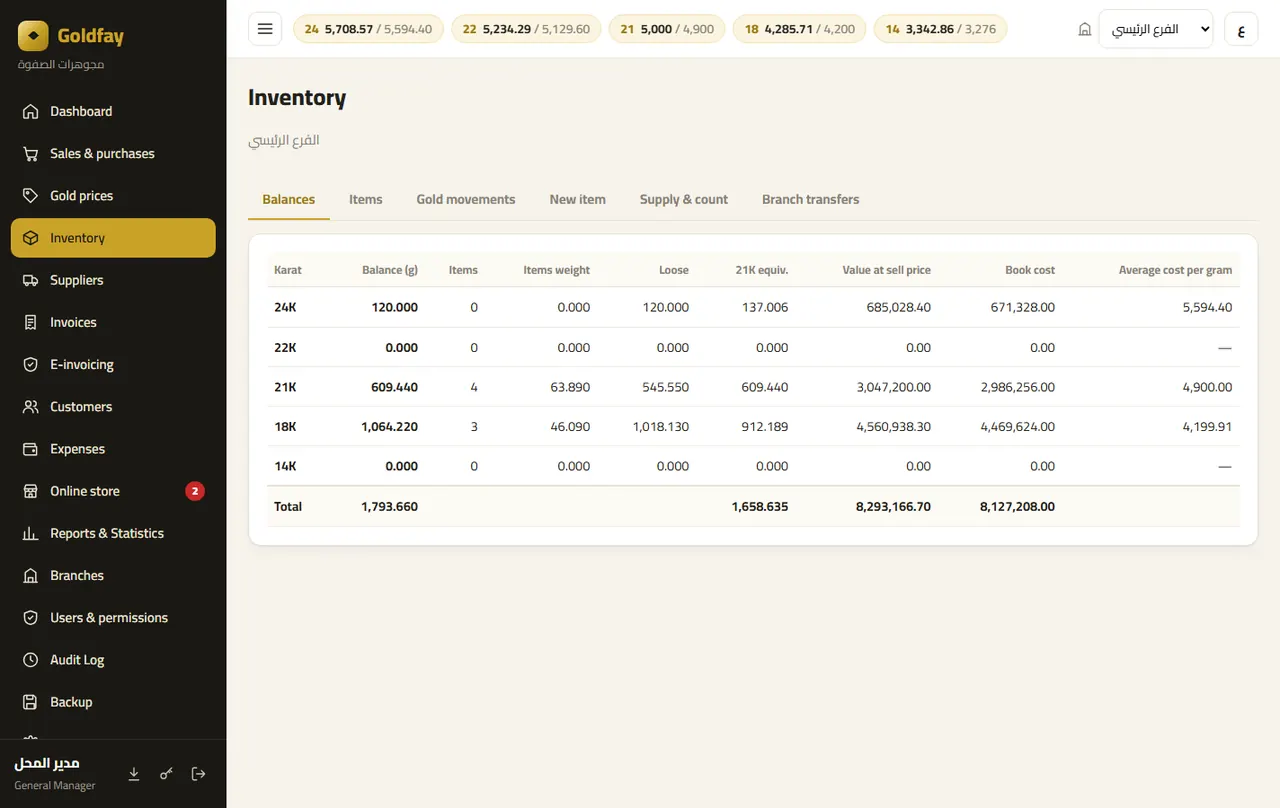Click the 22 karat price chip
Screen dimensions: 1280x808
(526, 29)
